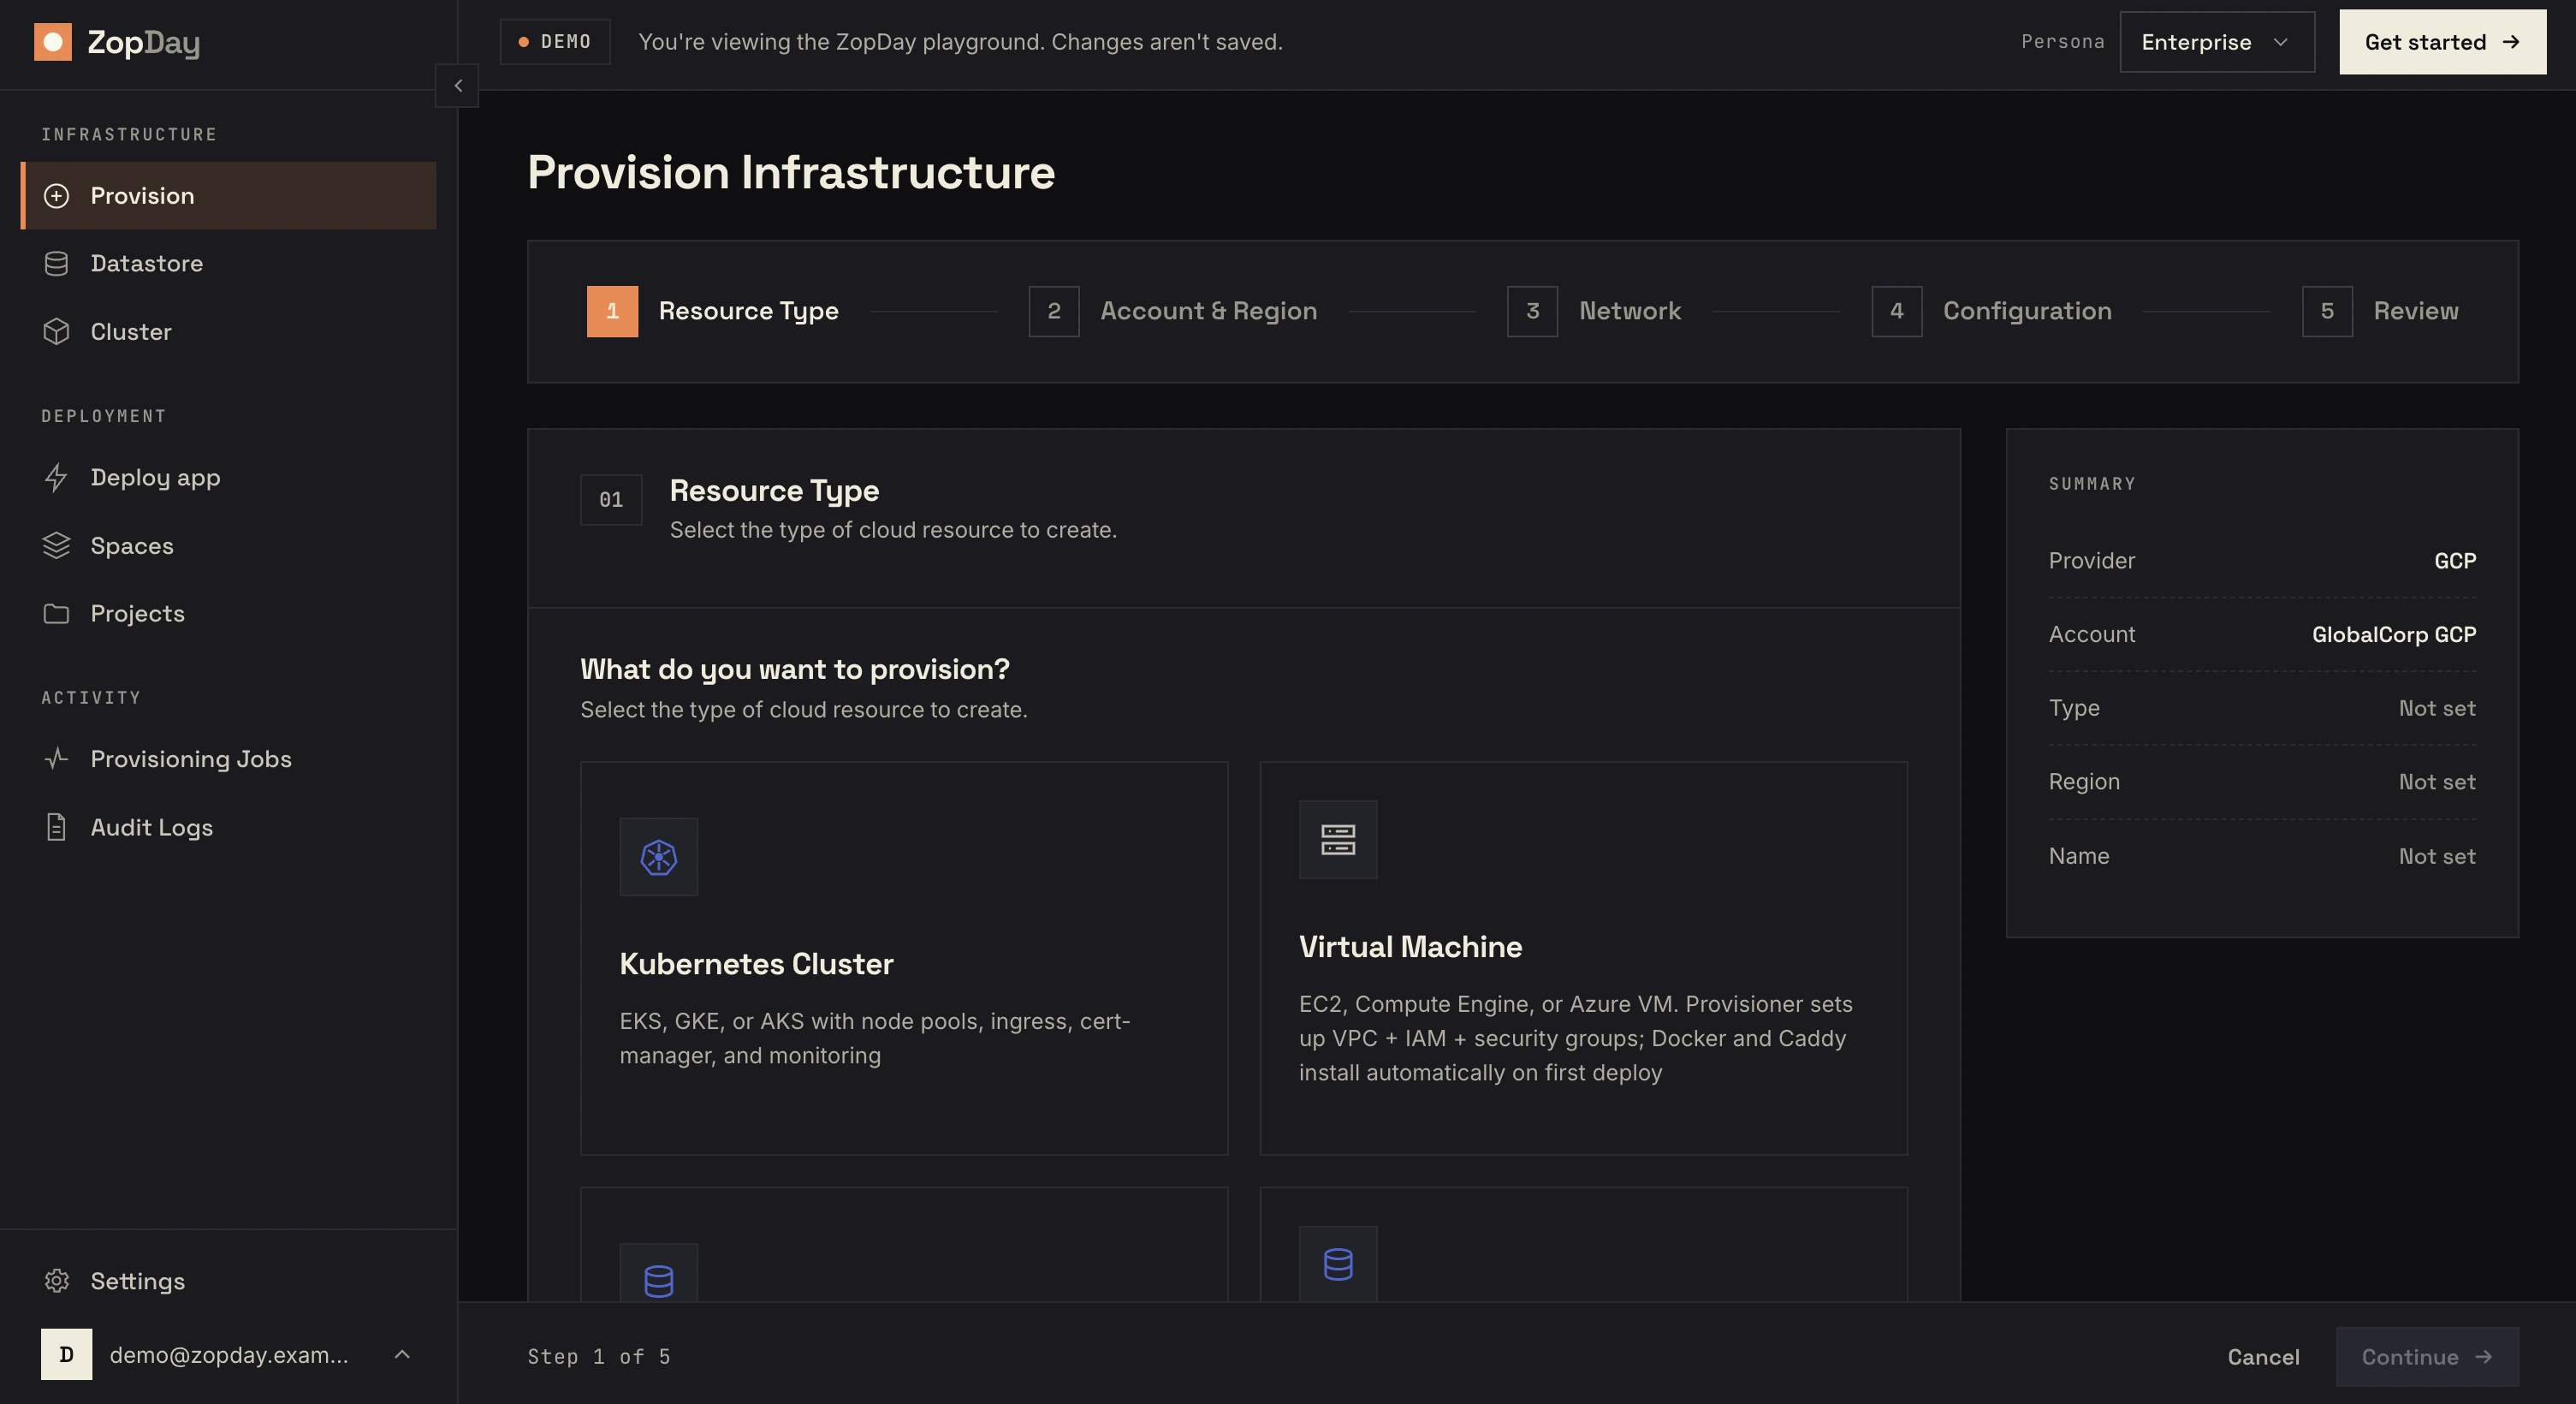Click the Projects folder icon
Image resolution: width=2576 pixels, height=1404 pixels.
(57, 614)
